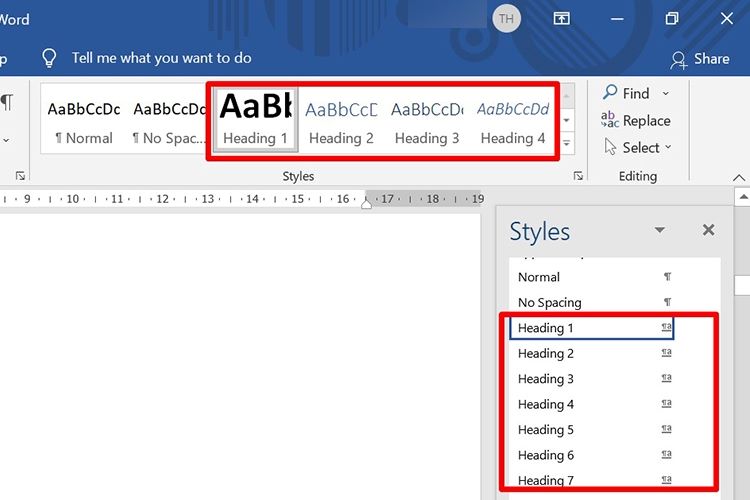This screenshot has width=750, height=500.
Task: Click the Tell me lightbulb icon
Action: pyautogui.click(x=49, y=58)
